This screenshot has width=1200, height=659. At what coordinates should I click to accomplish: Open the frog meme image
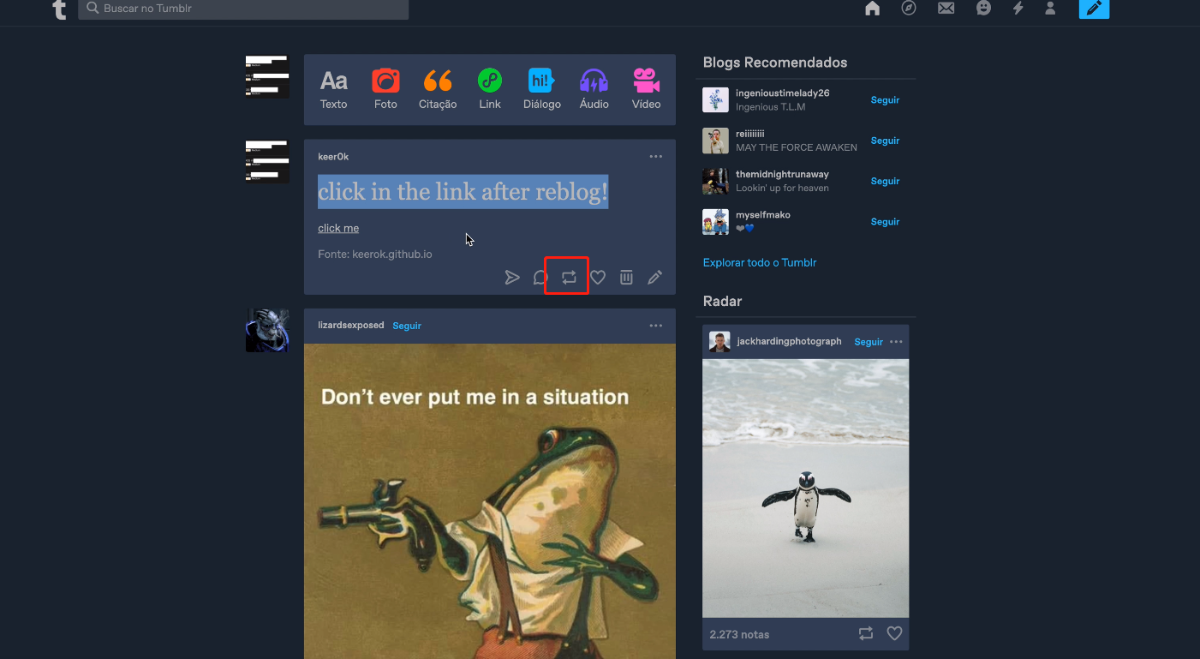(490, 501)
